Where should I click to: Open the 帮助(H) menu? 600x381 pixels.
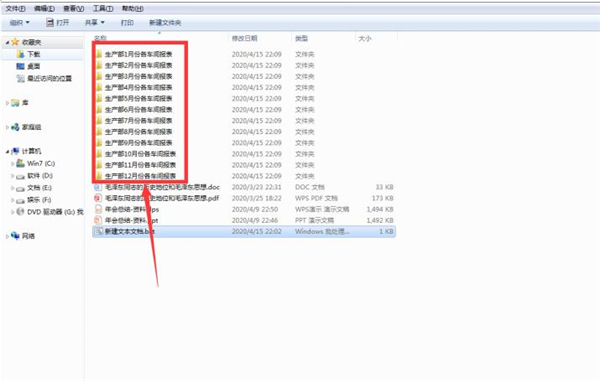[x=133, y=8]
